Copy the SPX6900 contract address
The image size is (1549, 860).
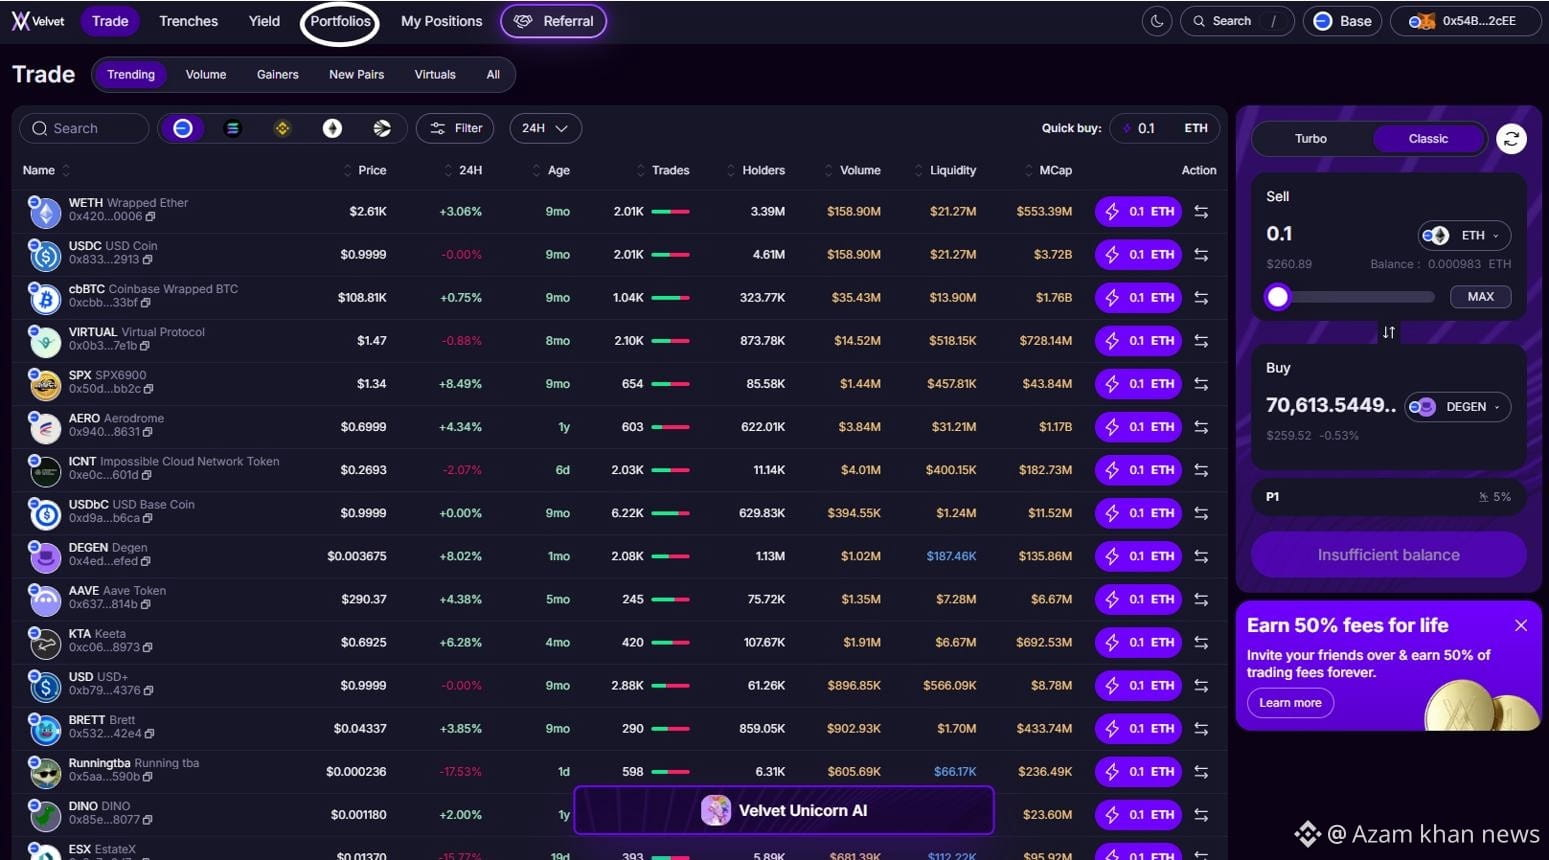pos(148,389)
